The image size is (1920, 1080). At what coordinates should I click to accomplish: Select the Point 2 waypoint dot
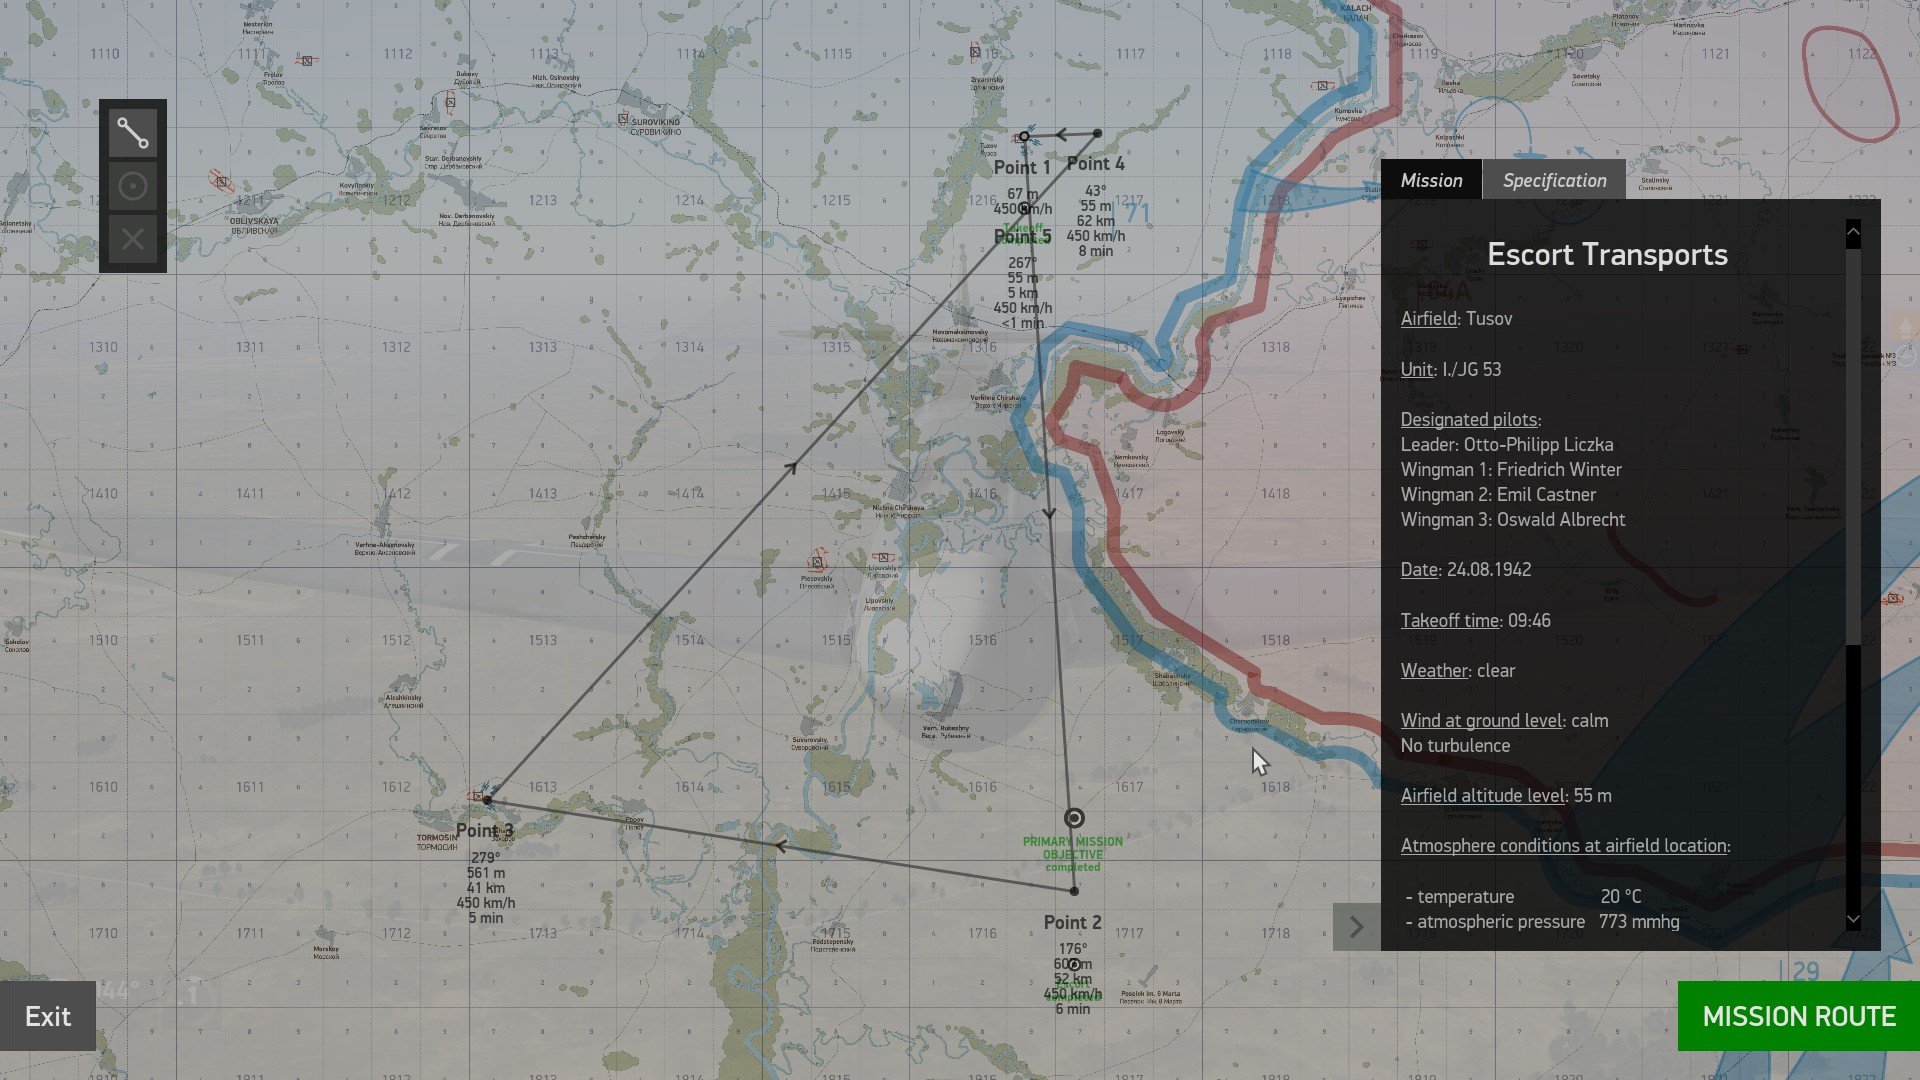click(1074, 891)
